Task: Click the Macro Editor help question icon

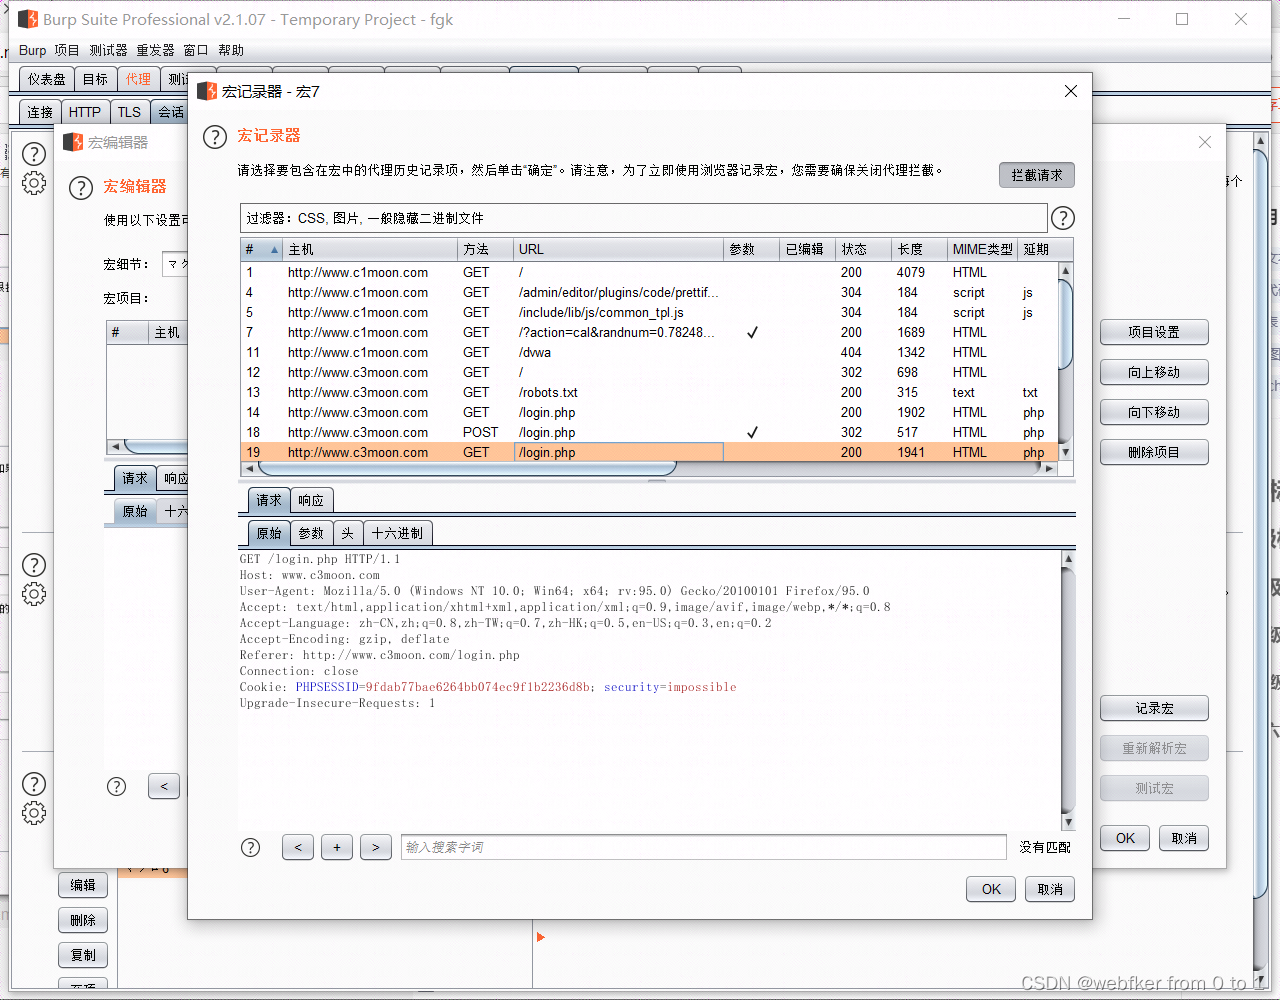Action: 81,188
